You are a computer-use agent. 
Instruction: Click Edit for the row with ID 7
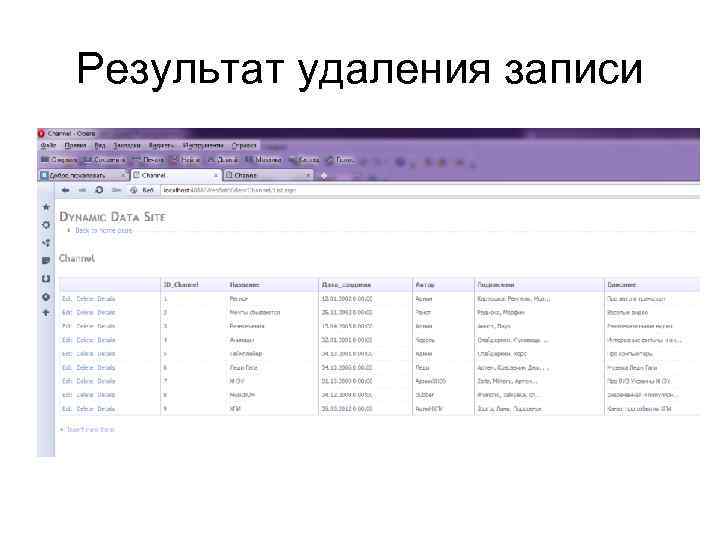[67, 382]
